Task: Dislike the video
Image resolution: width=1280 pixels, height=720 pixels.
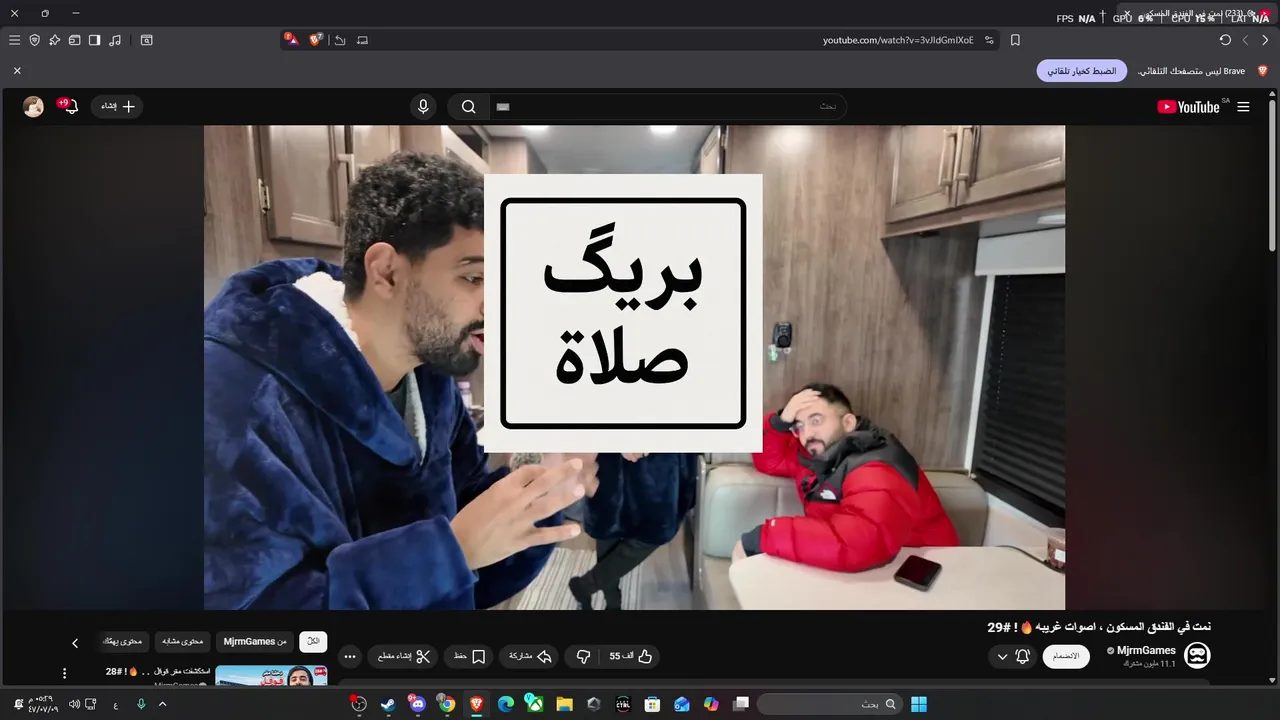Action: (x=583, y=656)
